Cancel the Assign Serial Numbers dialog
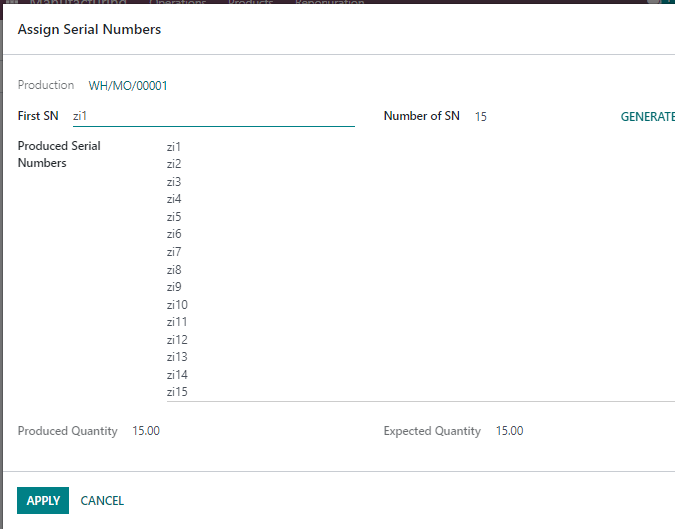Image resolution: width=675 pixels, height=529 pixels. [x=102, y=501]
